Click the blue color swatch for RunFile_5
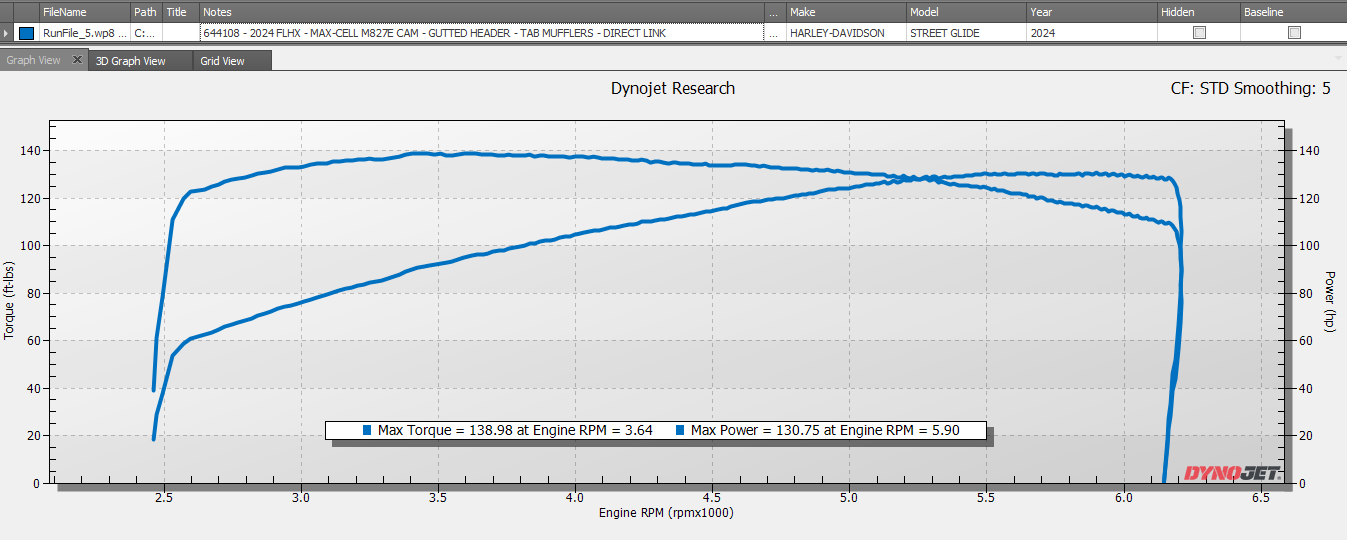 [x=26, y=33]
